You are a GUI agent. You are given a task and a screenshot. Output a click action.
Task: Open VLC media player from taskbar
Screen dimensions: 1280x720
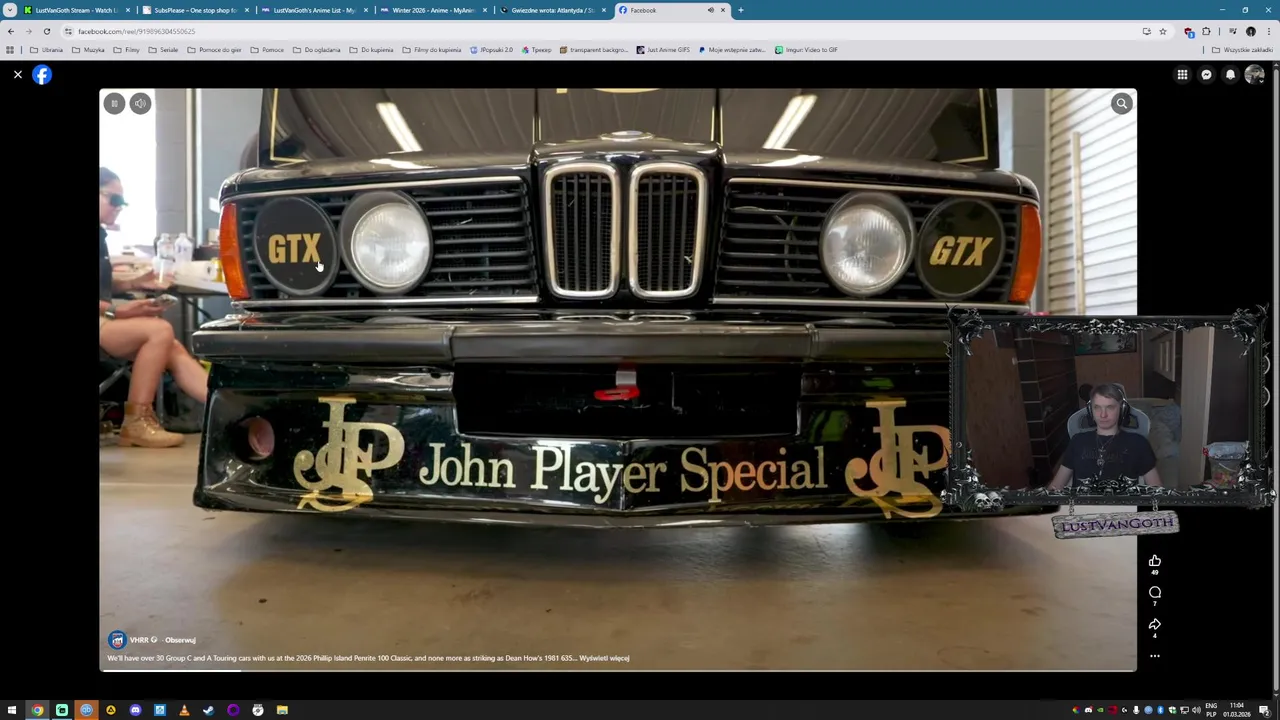pyautogui.click(x=184, y=710)
